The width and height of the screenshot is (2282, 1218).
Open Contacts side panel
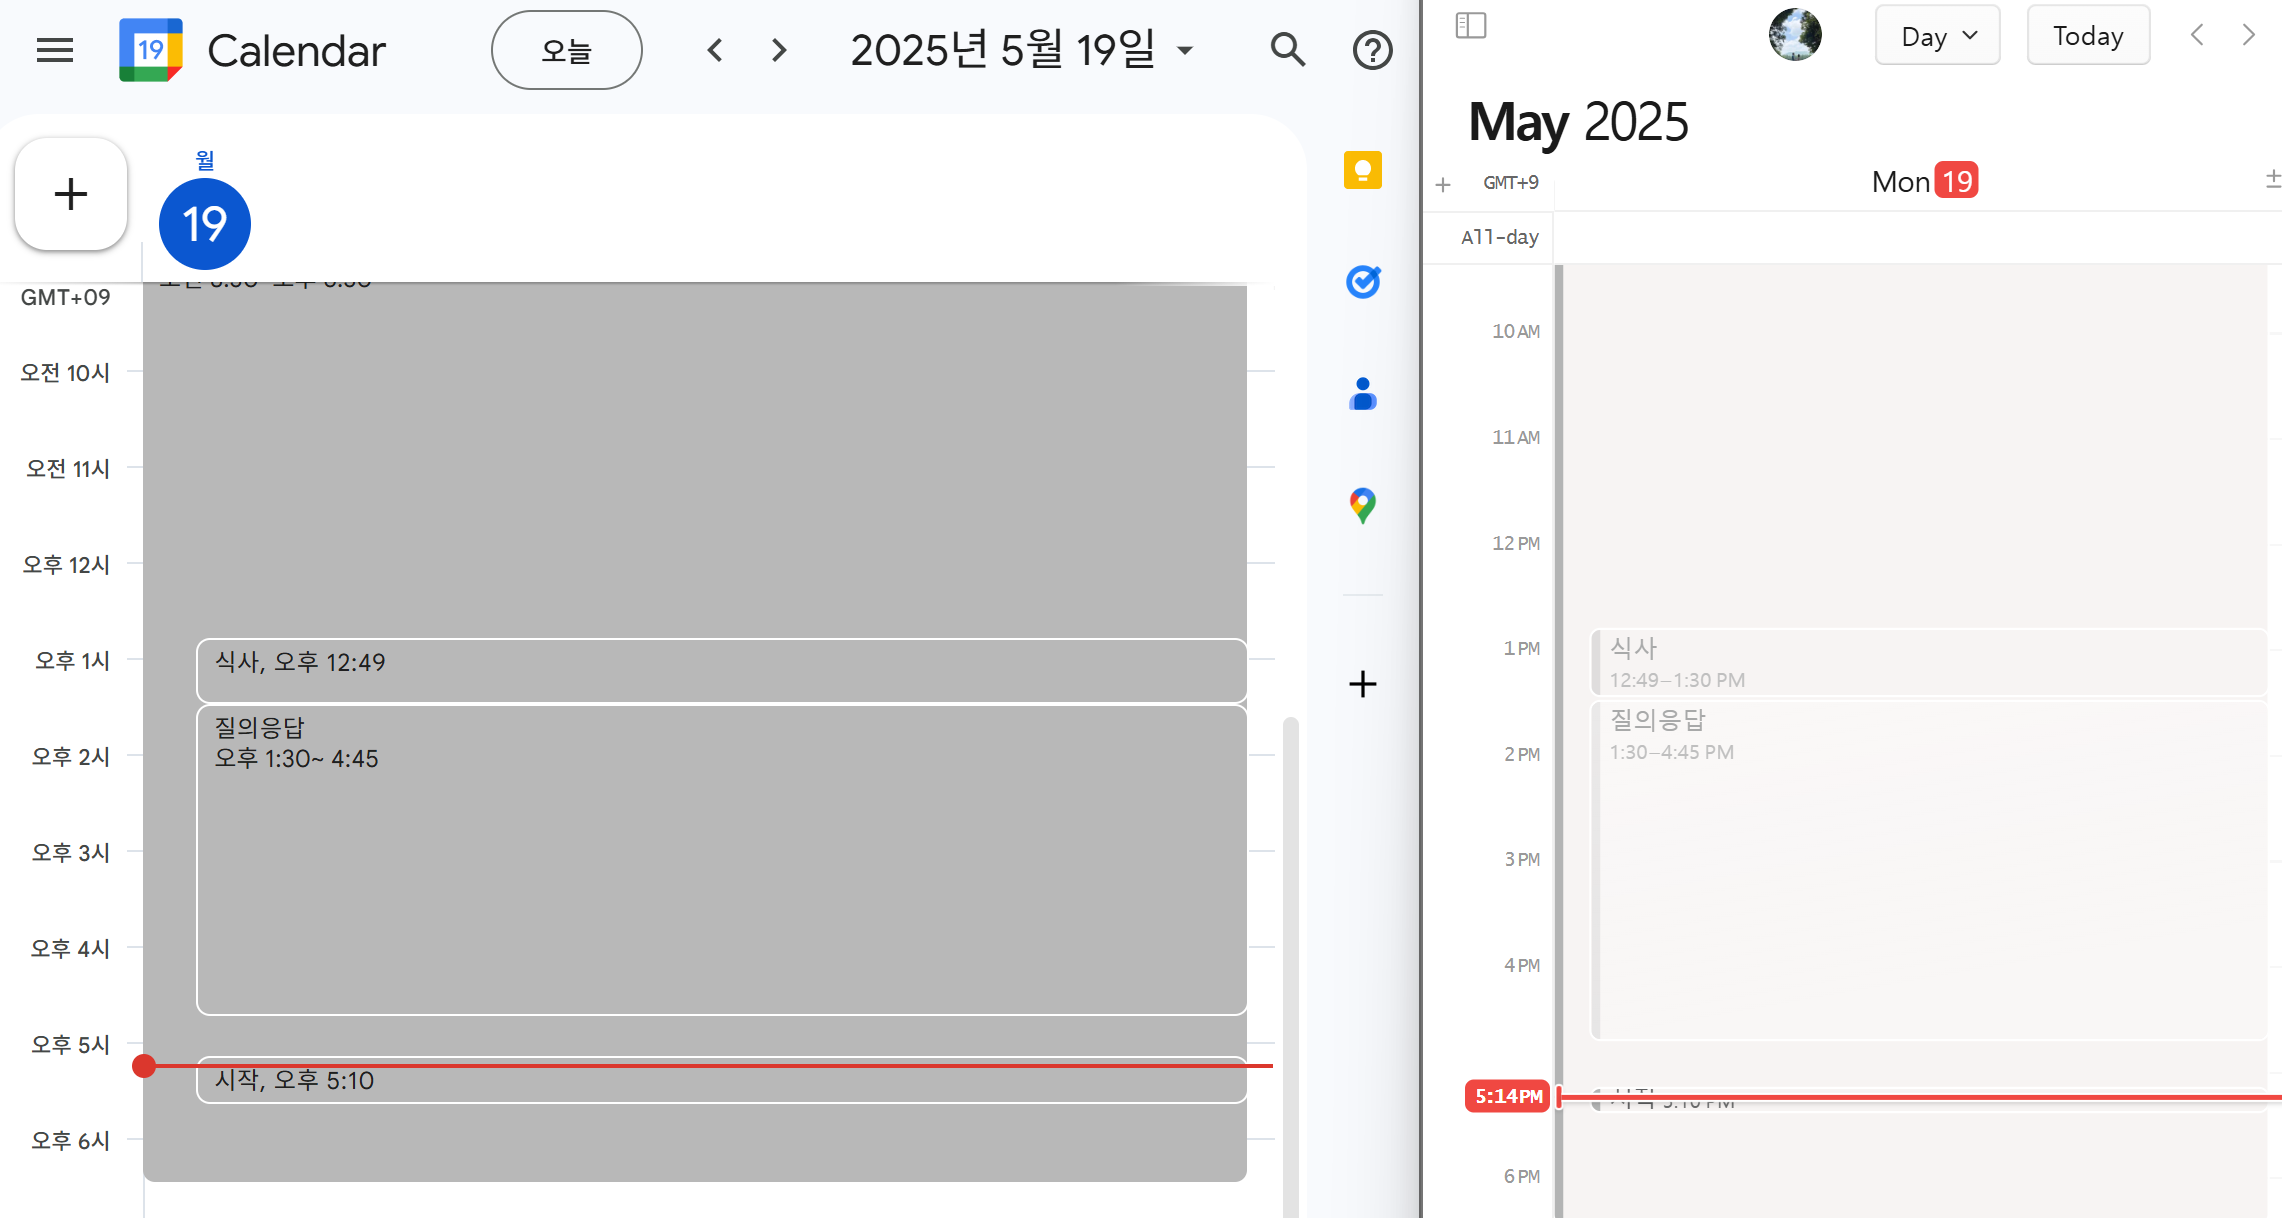(x=1362, y=394)
